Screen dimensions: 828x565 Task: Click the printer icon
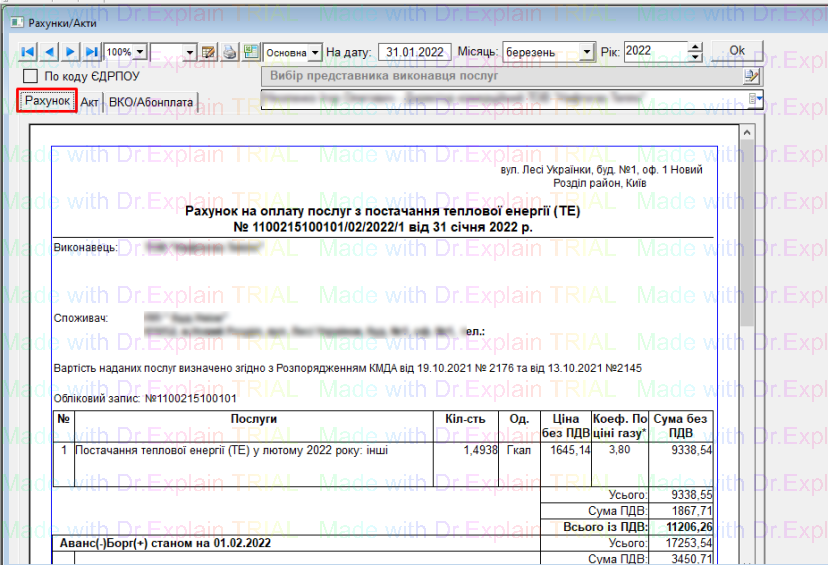[x=229, y=51]
